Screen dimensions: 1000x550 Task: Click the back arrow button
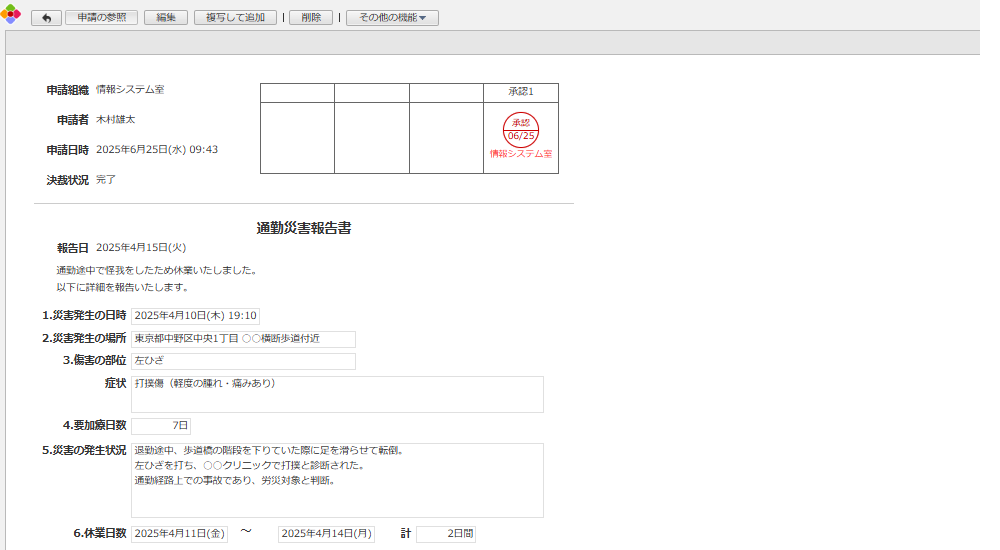pyautogui.click(x=46, y=18)
